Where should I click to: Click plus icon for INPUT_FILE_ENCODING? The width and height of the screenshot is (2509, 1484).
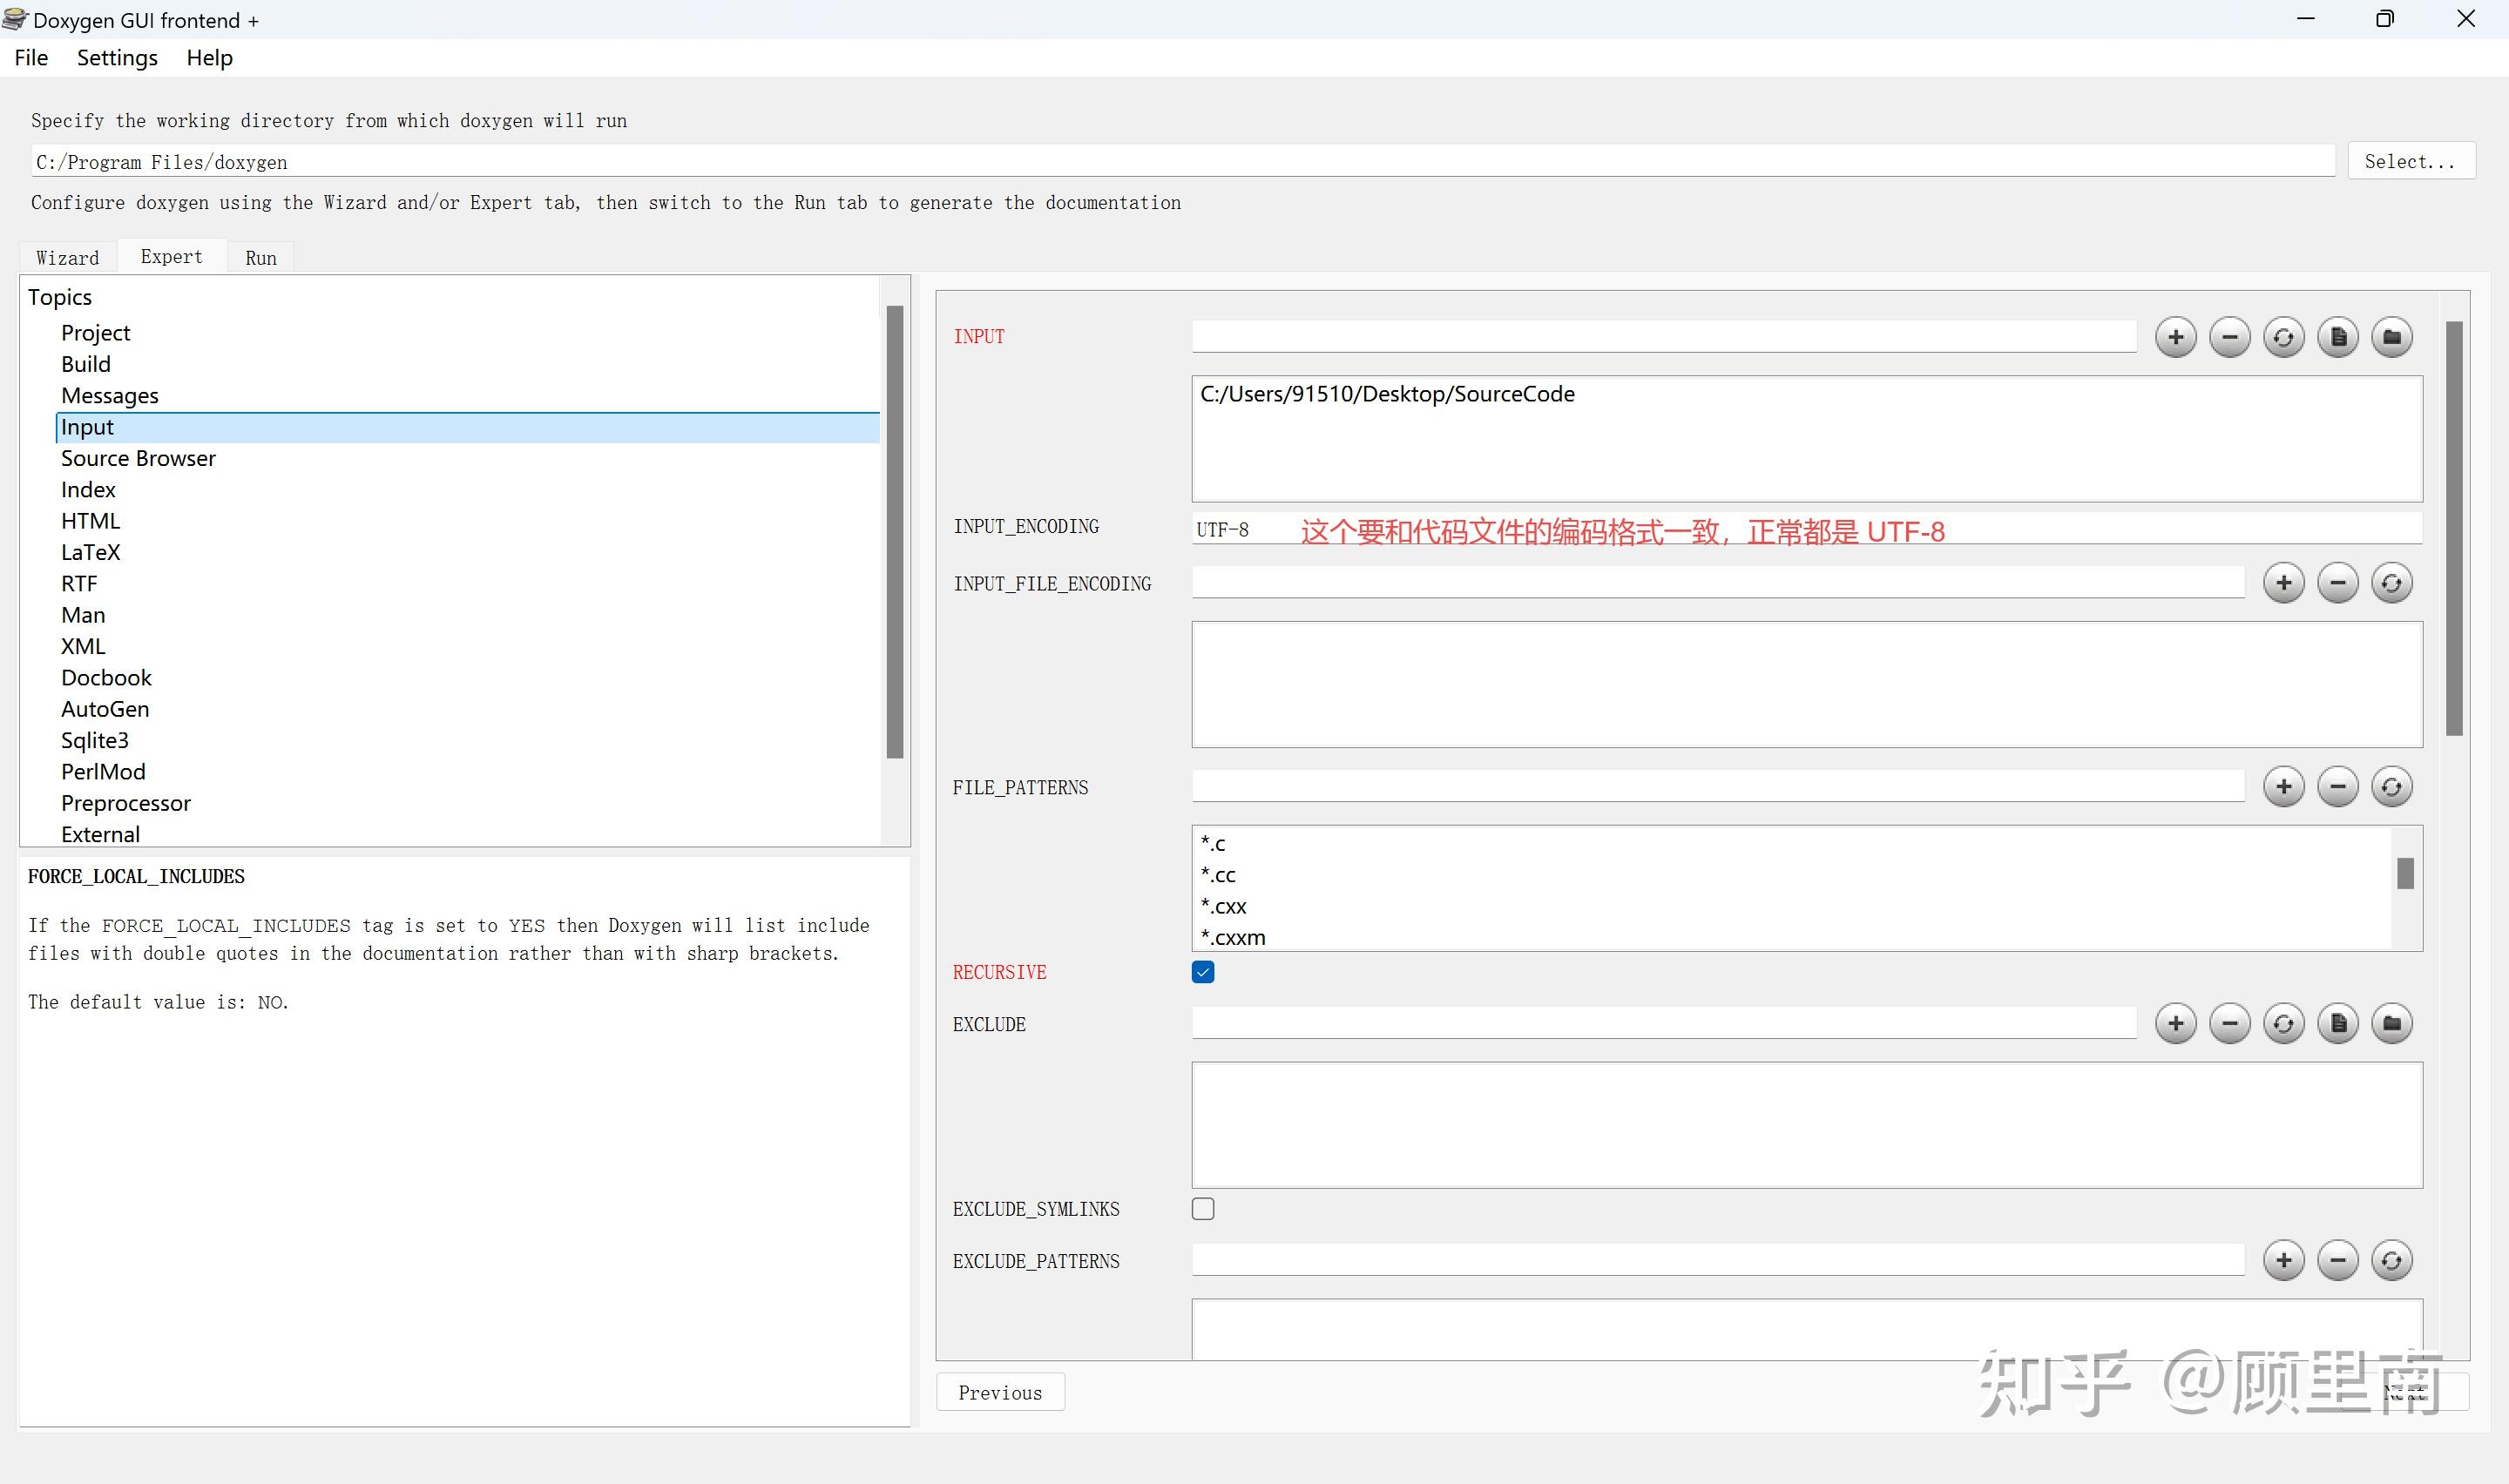(x=2283, y=583)
